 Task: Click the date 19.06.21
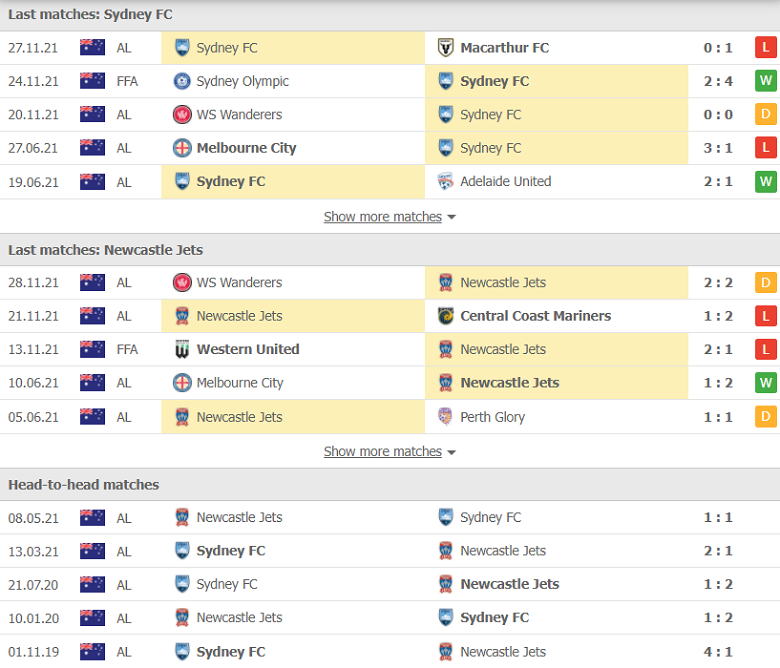[x=33, y=182]
